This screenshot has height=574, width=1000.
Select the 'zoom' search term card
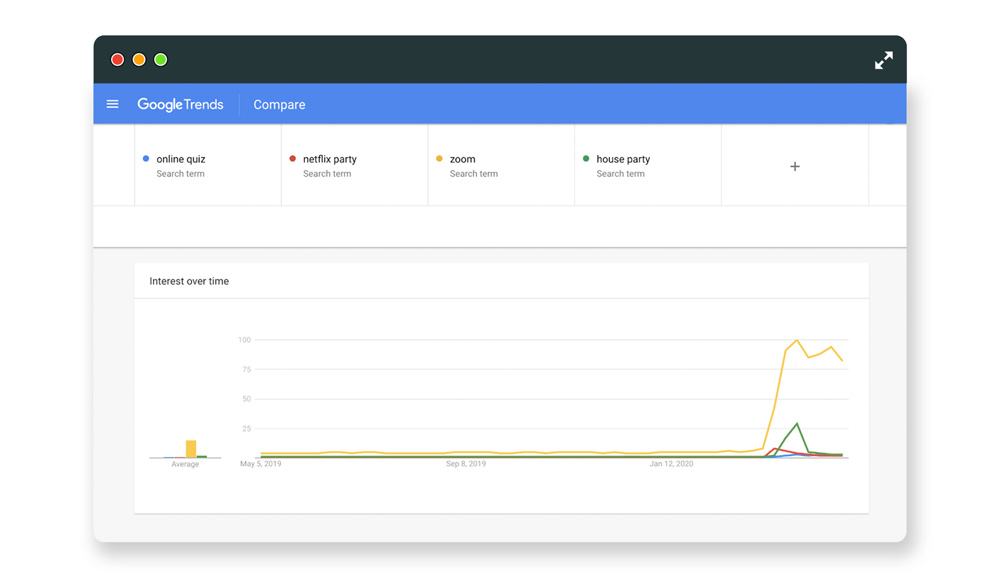point(501,166)
